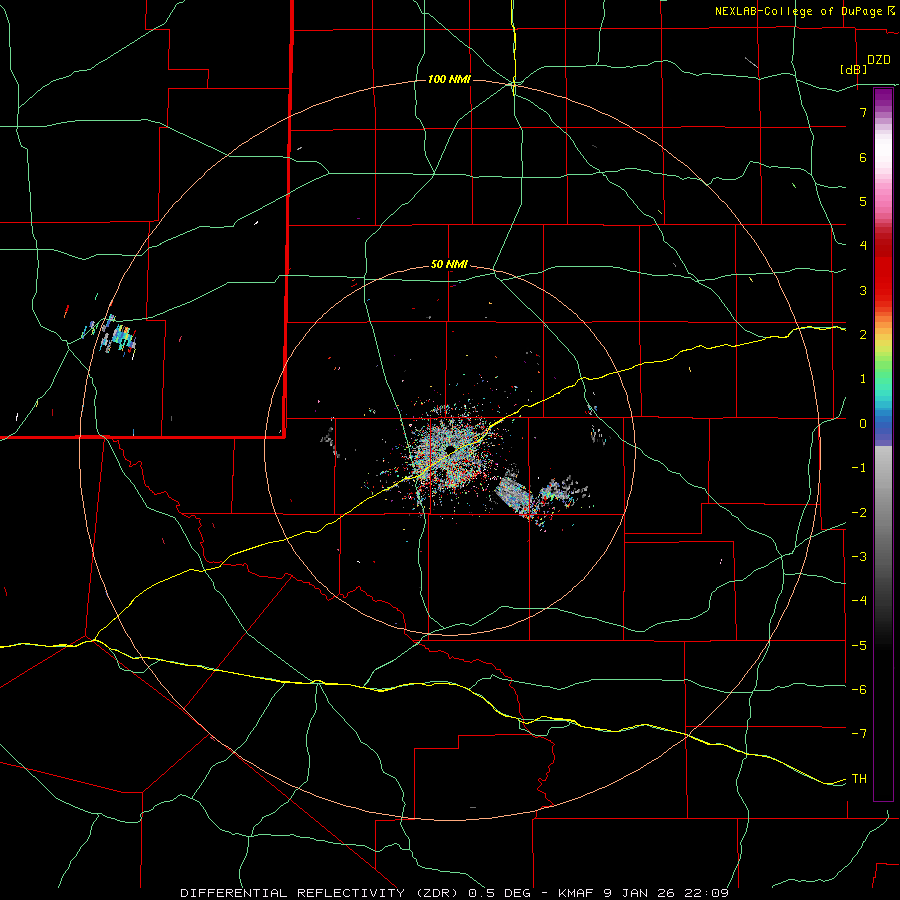This screenshot has width=900, height=900.
Task: Select the 4 value on the scale
Action: [863, 246]
